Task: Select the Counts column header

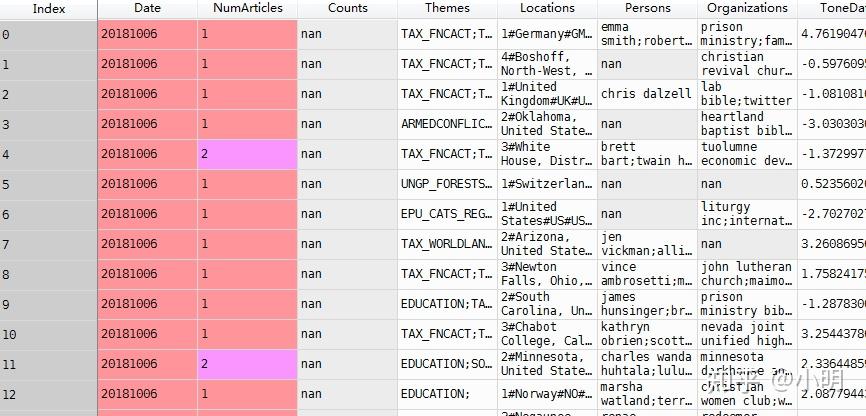Action: point(347,8)
